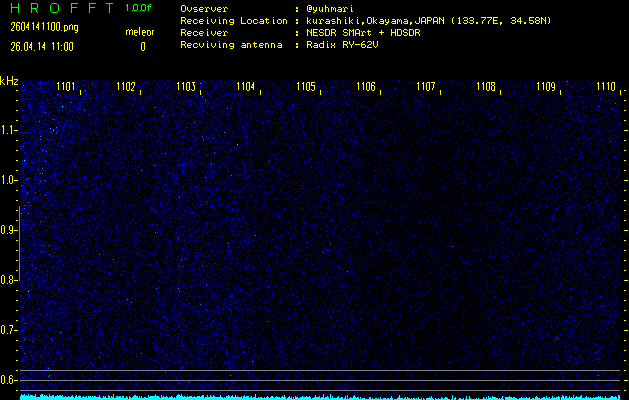Image resolution: width=629 pixels, height=400 pixels.
Task: Click the 1109 time marker
Action: coord(546,87)
